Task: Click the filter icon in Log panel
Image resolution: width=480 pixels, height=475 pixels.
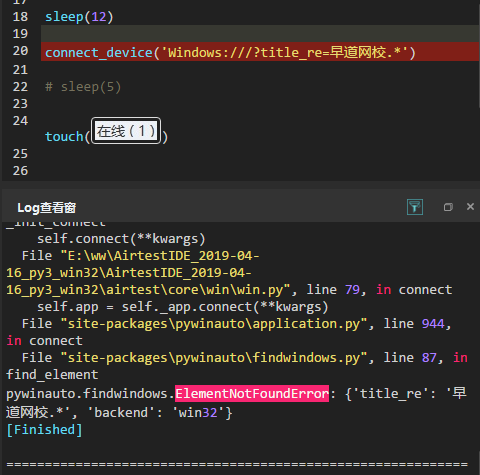Action: pyautogui.click(x=415, y=207)
